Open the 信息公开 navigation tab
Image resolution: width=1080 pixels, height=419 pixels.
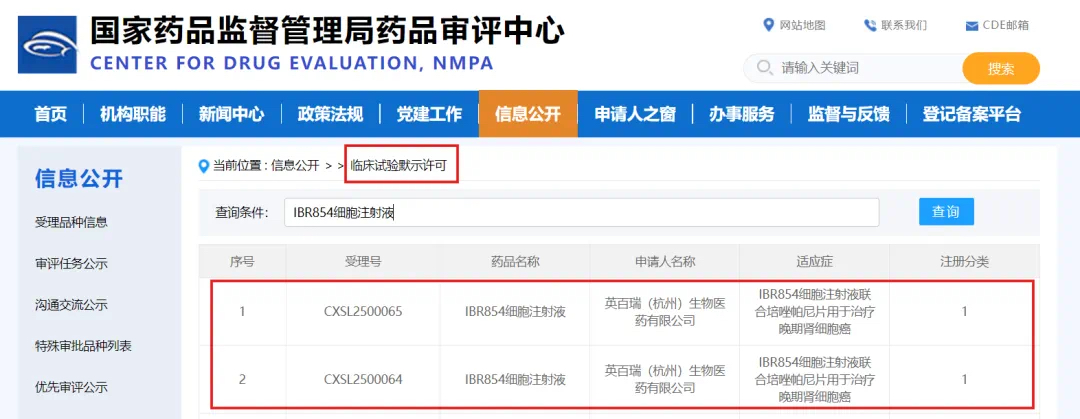coord(527,114)
